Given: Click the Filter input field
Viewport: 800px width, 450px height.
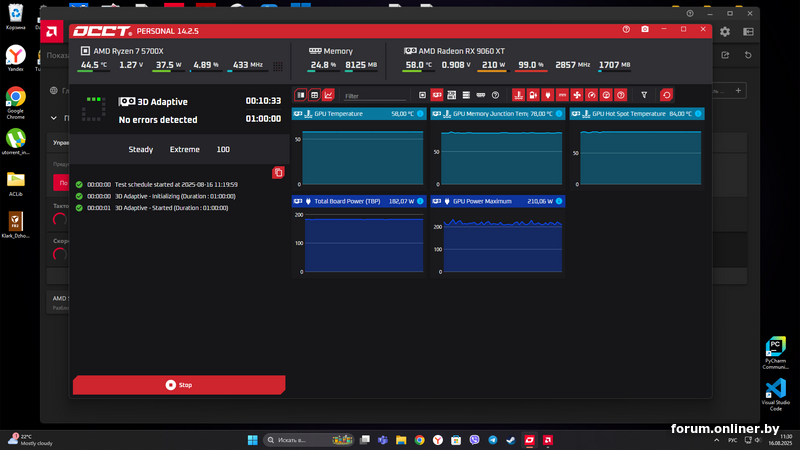Looking at the screenshot, I should 375,96.
